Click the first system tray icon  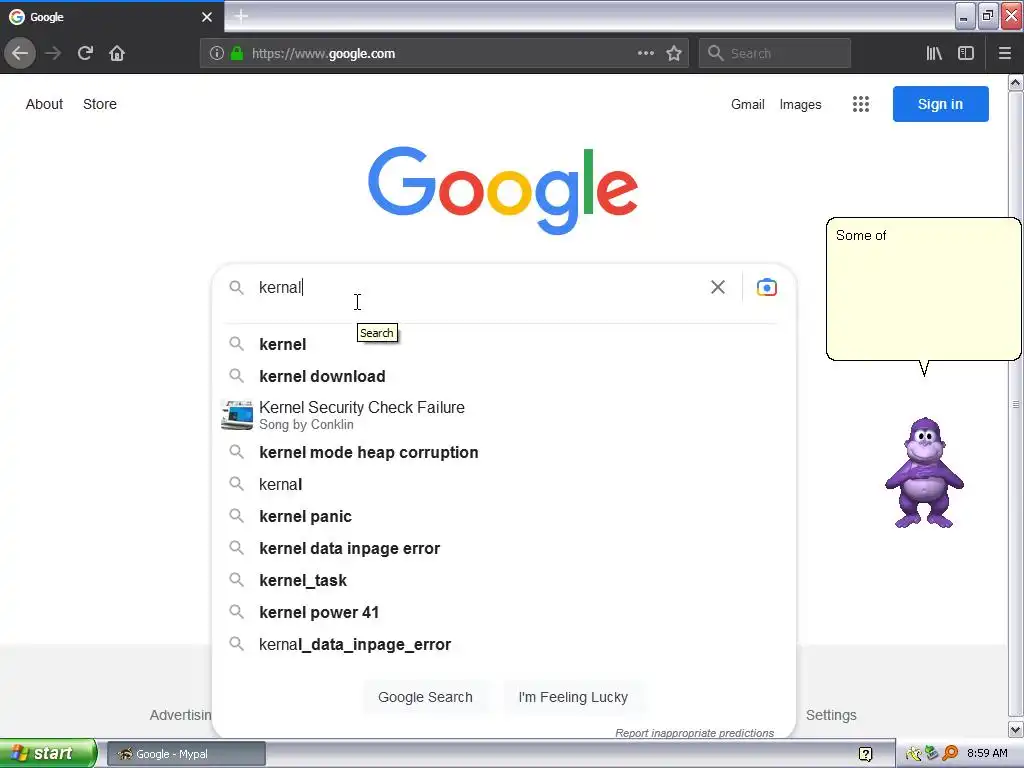913,754
